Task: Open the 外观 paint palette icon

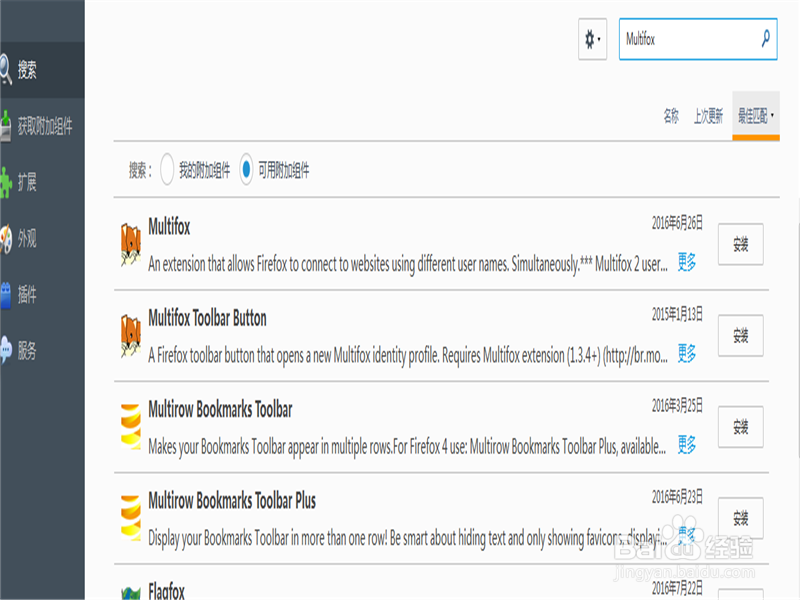Action: pyautogui.click(x=6, y=238)
